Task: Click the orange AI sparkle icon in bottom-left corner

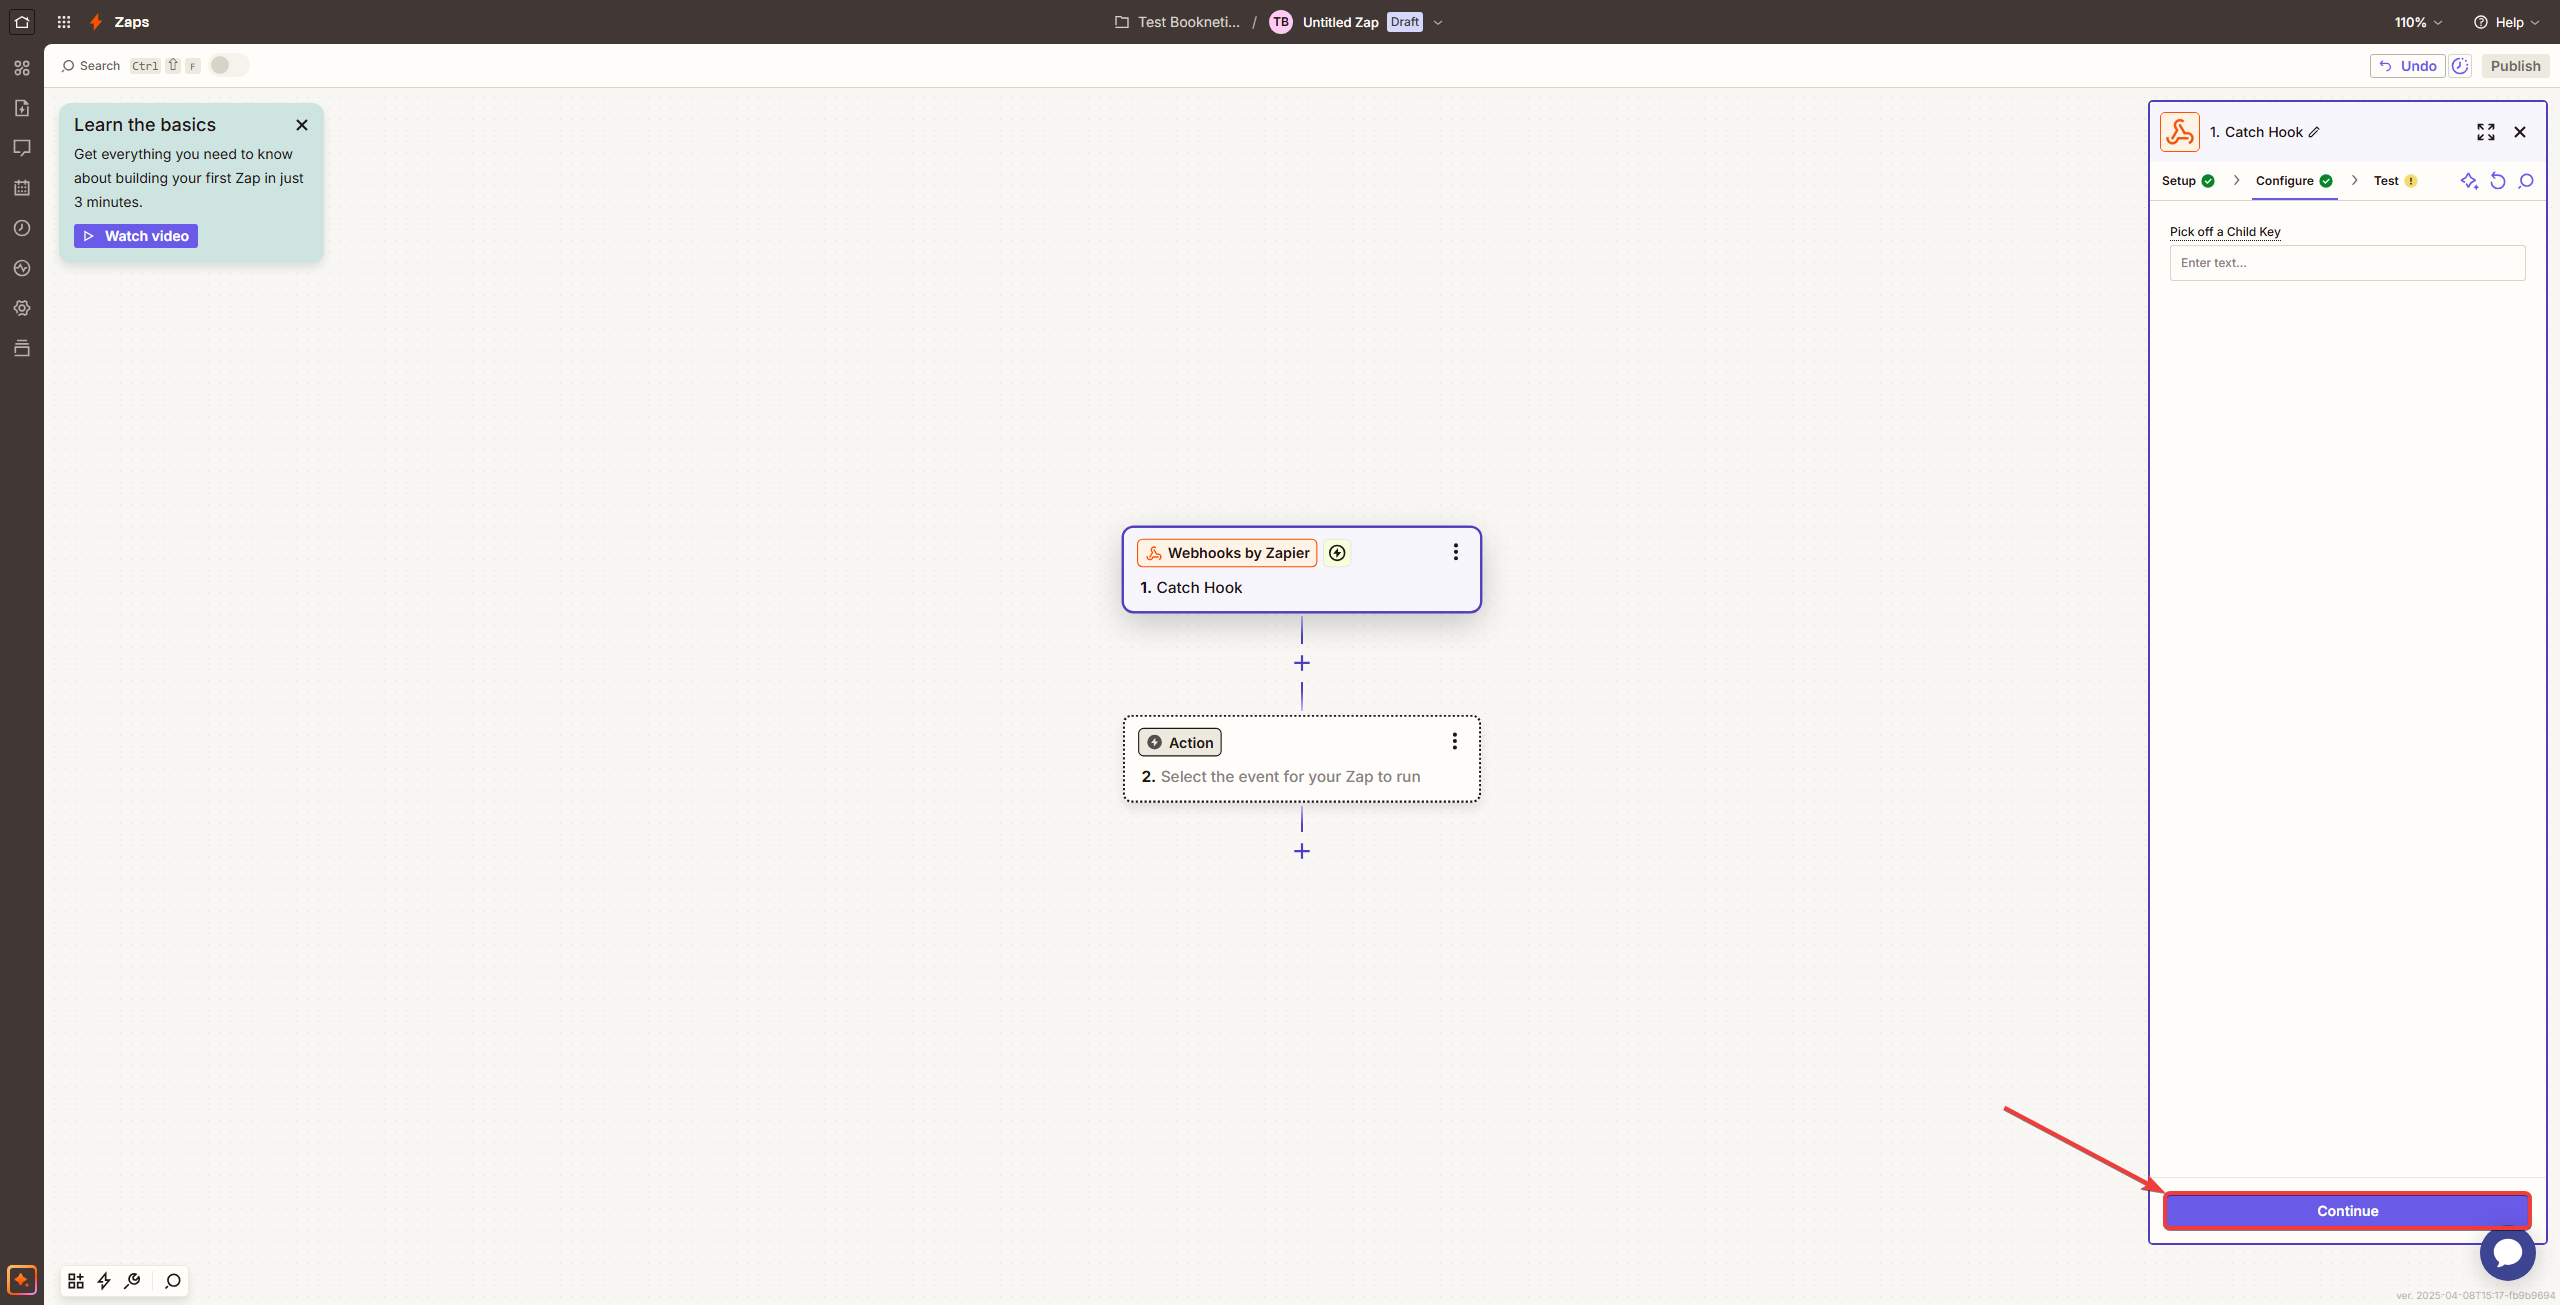Action: point(22,1280)
